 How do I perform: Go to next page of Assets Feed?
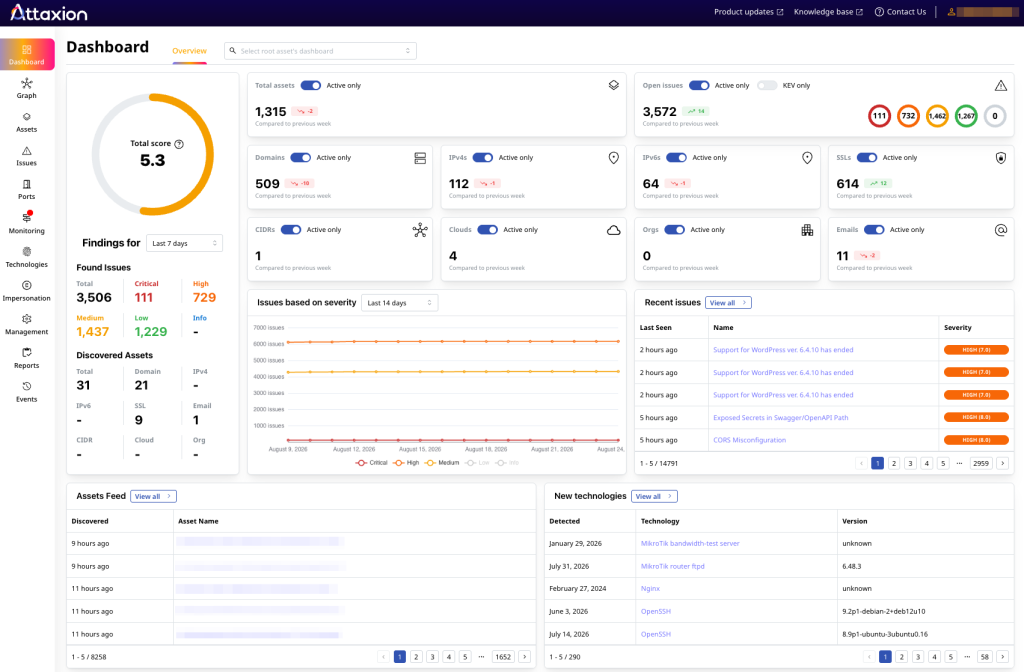pyautogui.click(x=524, y=657)
